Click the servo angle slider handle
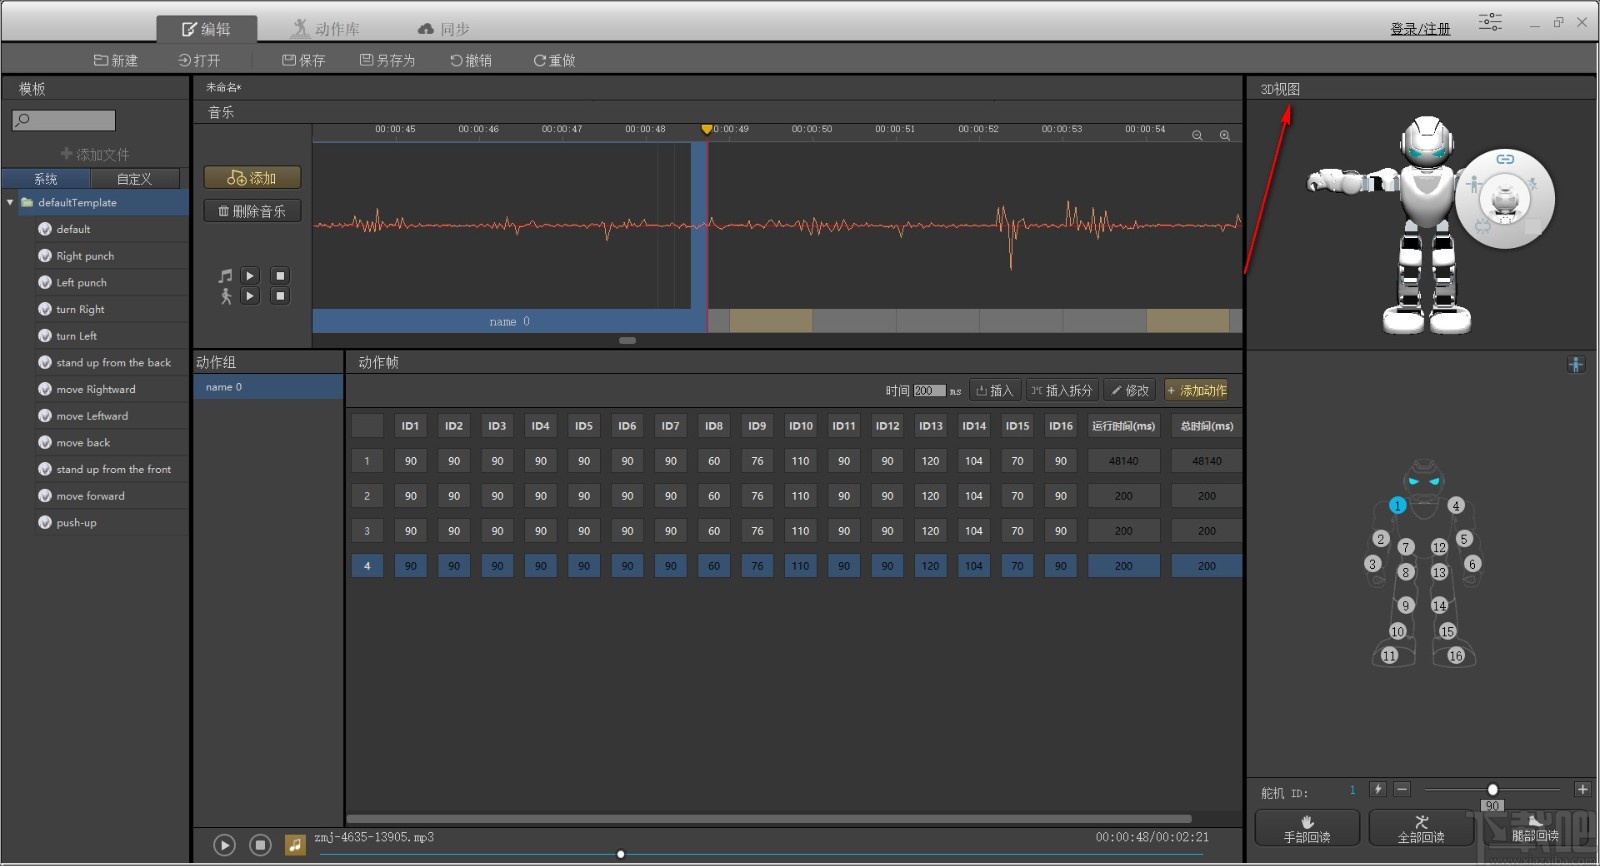 click(1492, 790)
